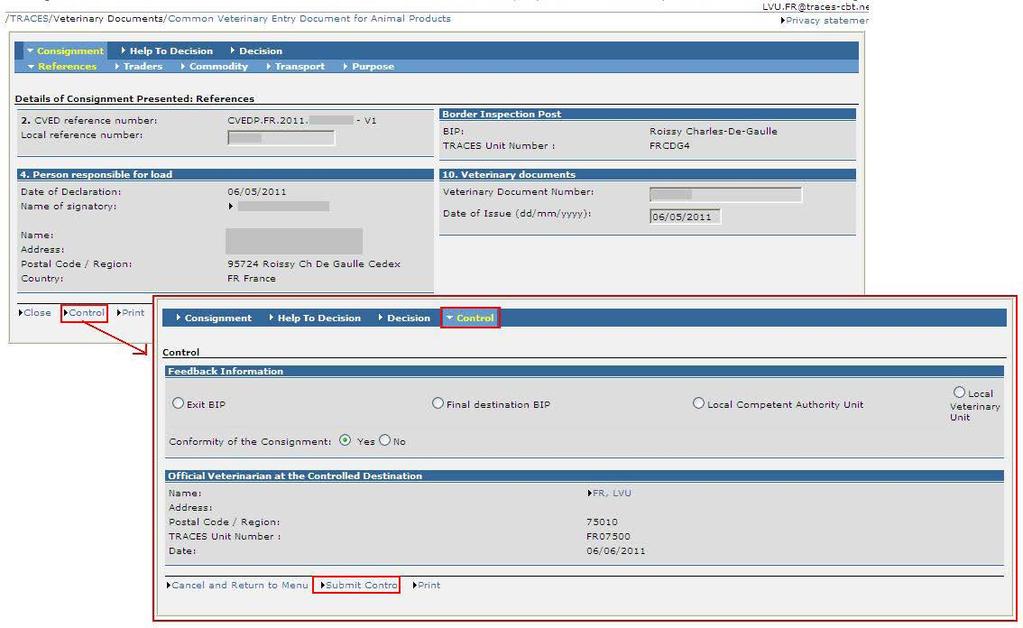Open the Commodity sub-tab
1023x628 pixels.
[215, 67]
